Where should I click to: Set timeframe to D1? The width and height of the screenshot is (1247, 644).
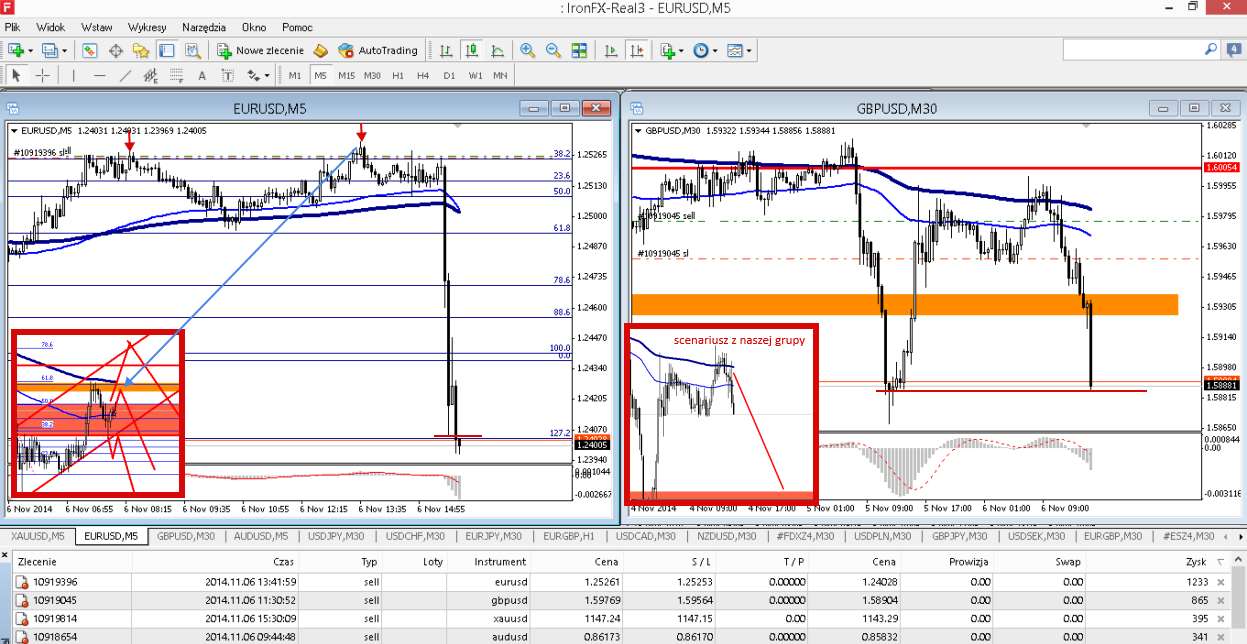[x=449, y=75]
